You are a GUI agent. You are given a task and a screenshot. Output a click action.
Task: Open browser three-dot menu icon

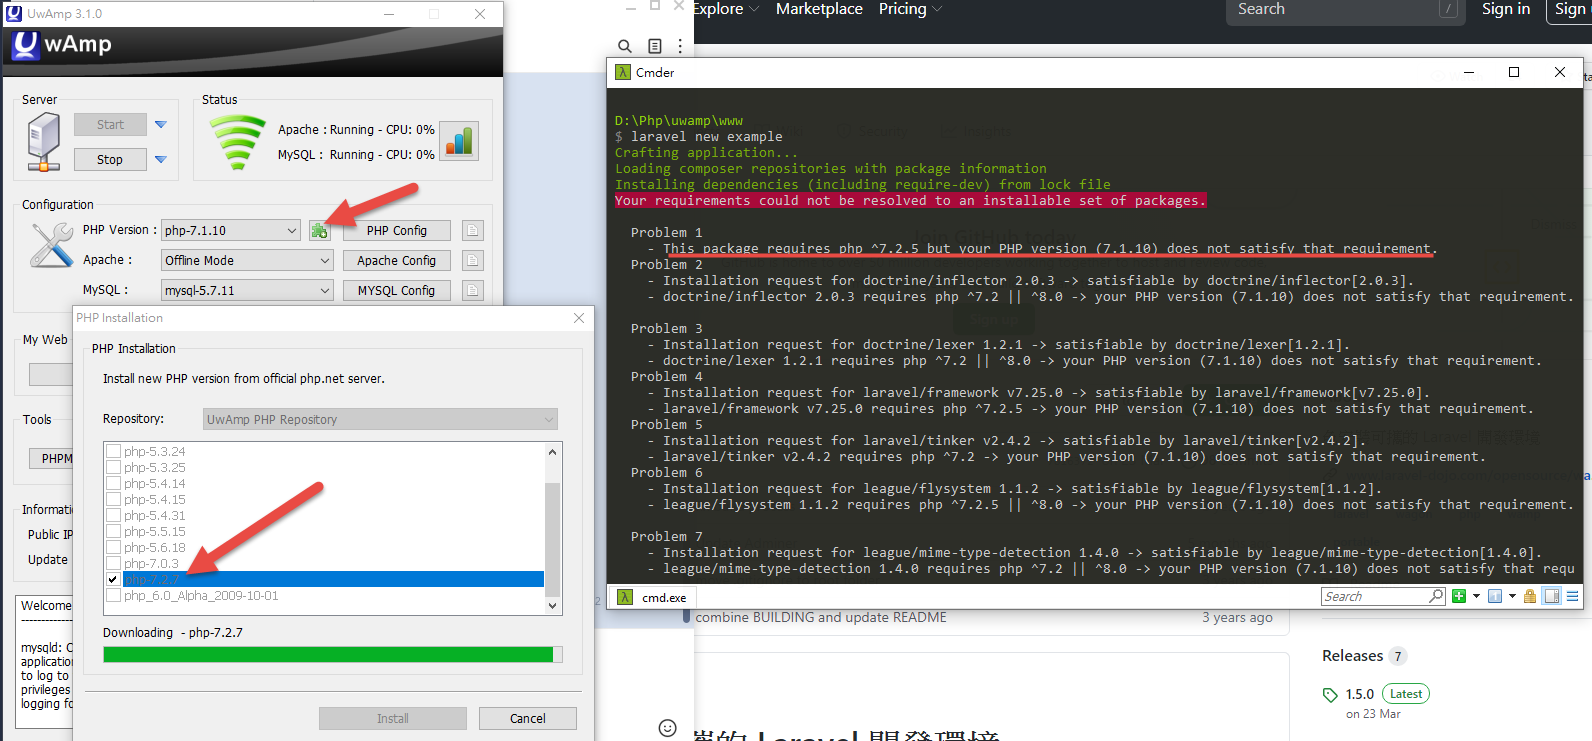(x=680, y=46)
